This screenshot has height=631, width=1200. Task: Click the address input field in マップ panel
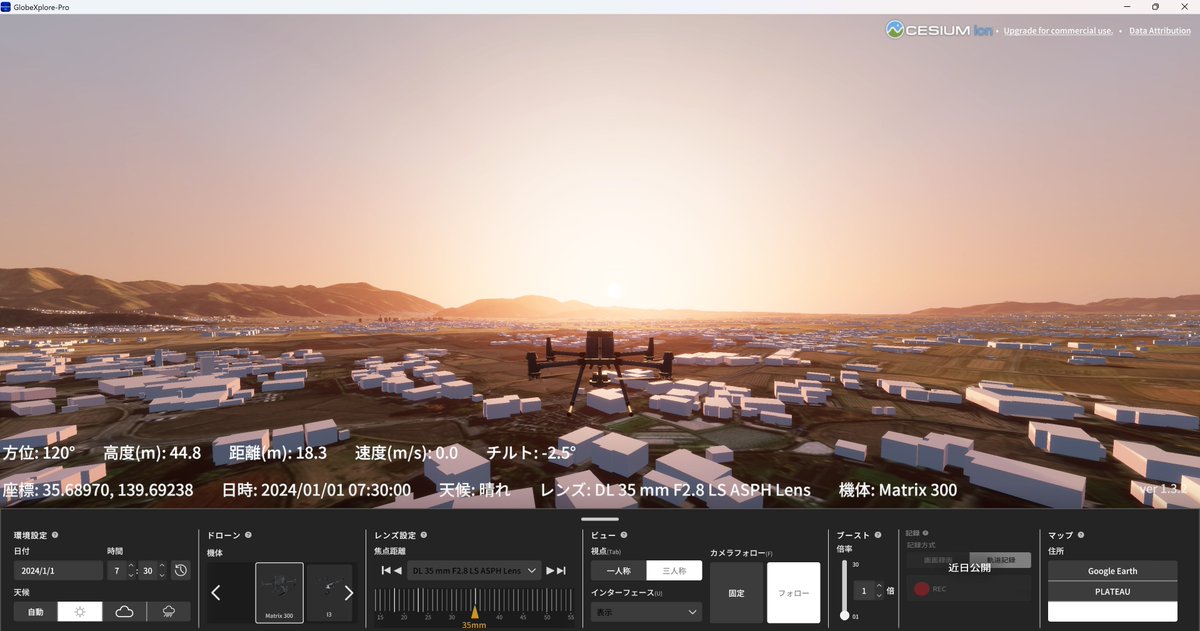[x=1112, y=610]
